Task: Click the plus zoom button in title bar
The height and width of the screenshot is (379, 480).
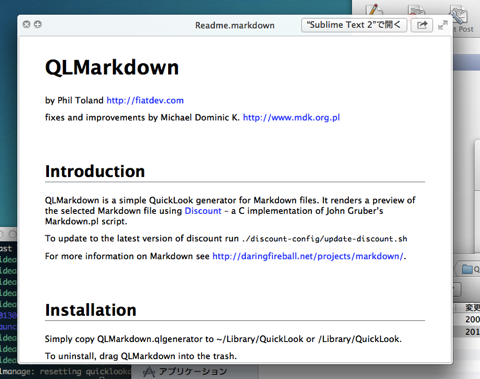Action: (x=38, y=24)
